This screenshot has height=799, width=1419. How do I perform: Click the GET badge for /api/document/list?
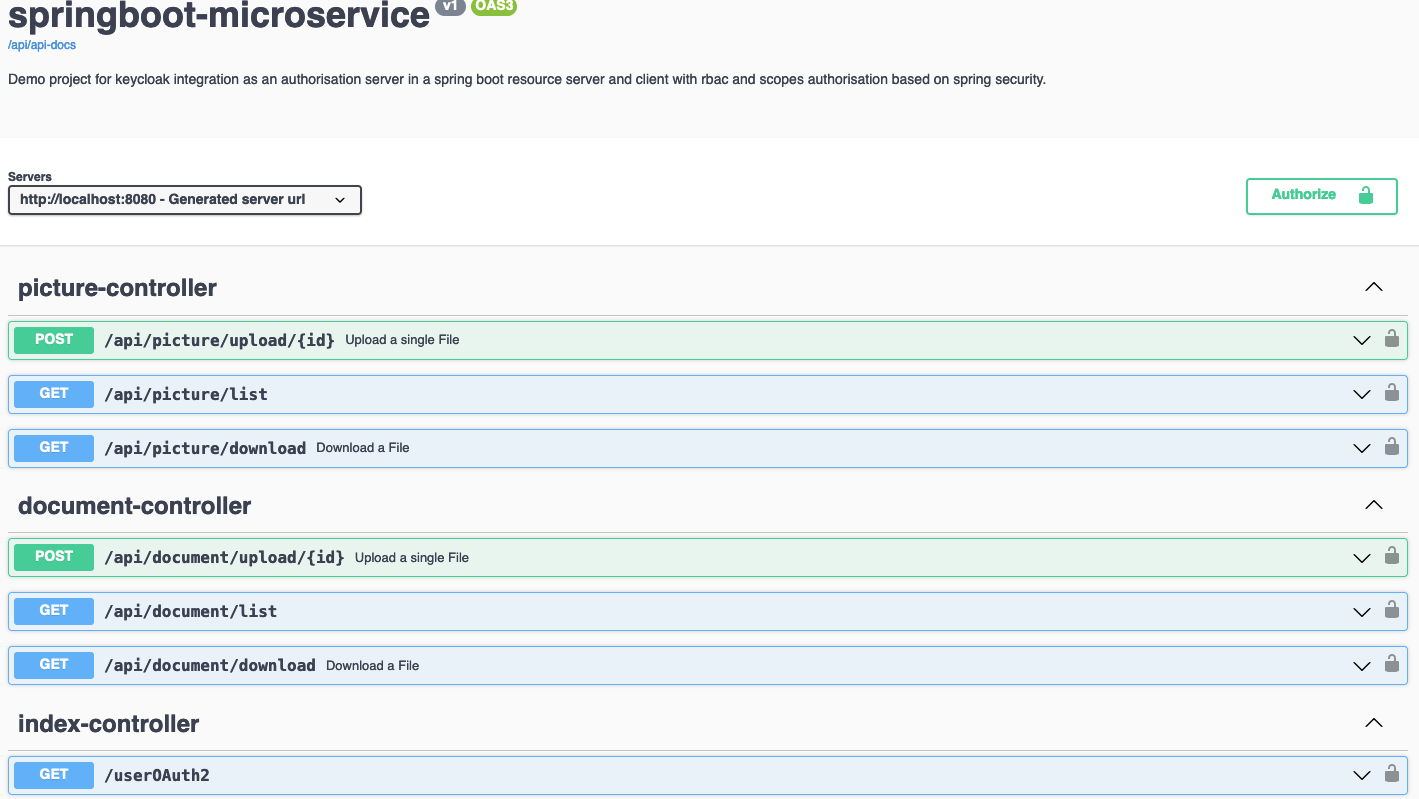[x=54, y=611]
